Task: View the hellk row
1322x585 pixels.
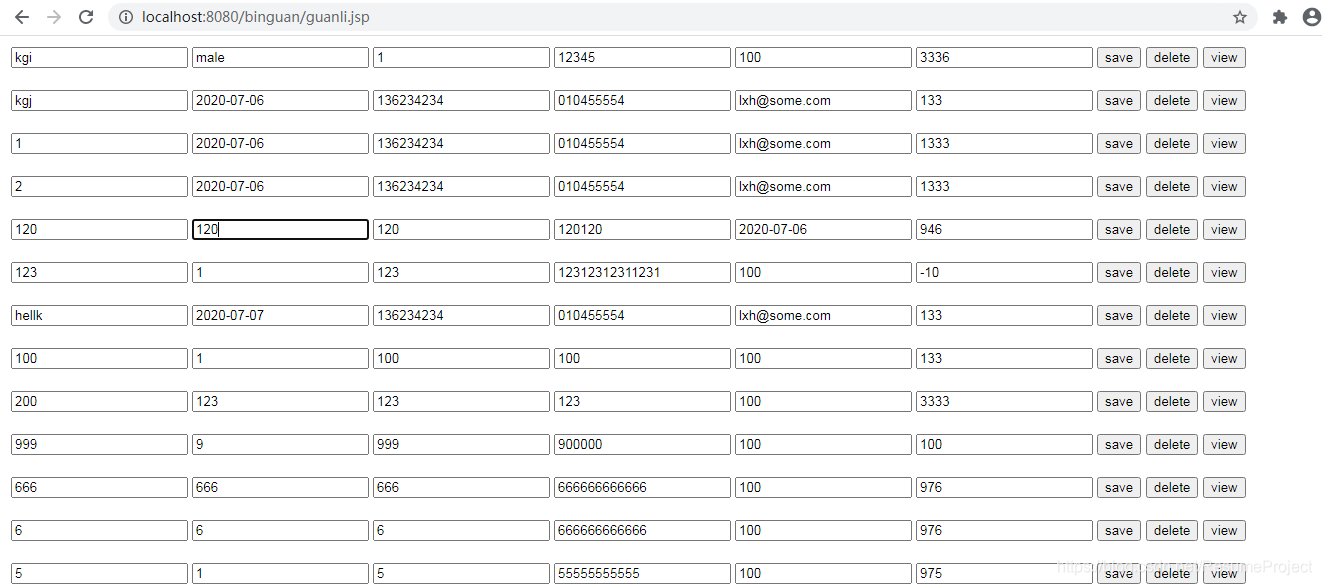Action: tap(1224, 316)
